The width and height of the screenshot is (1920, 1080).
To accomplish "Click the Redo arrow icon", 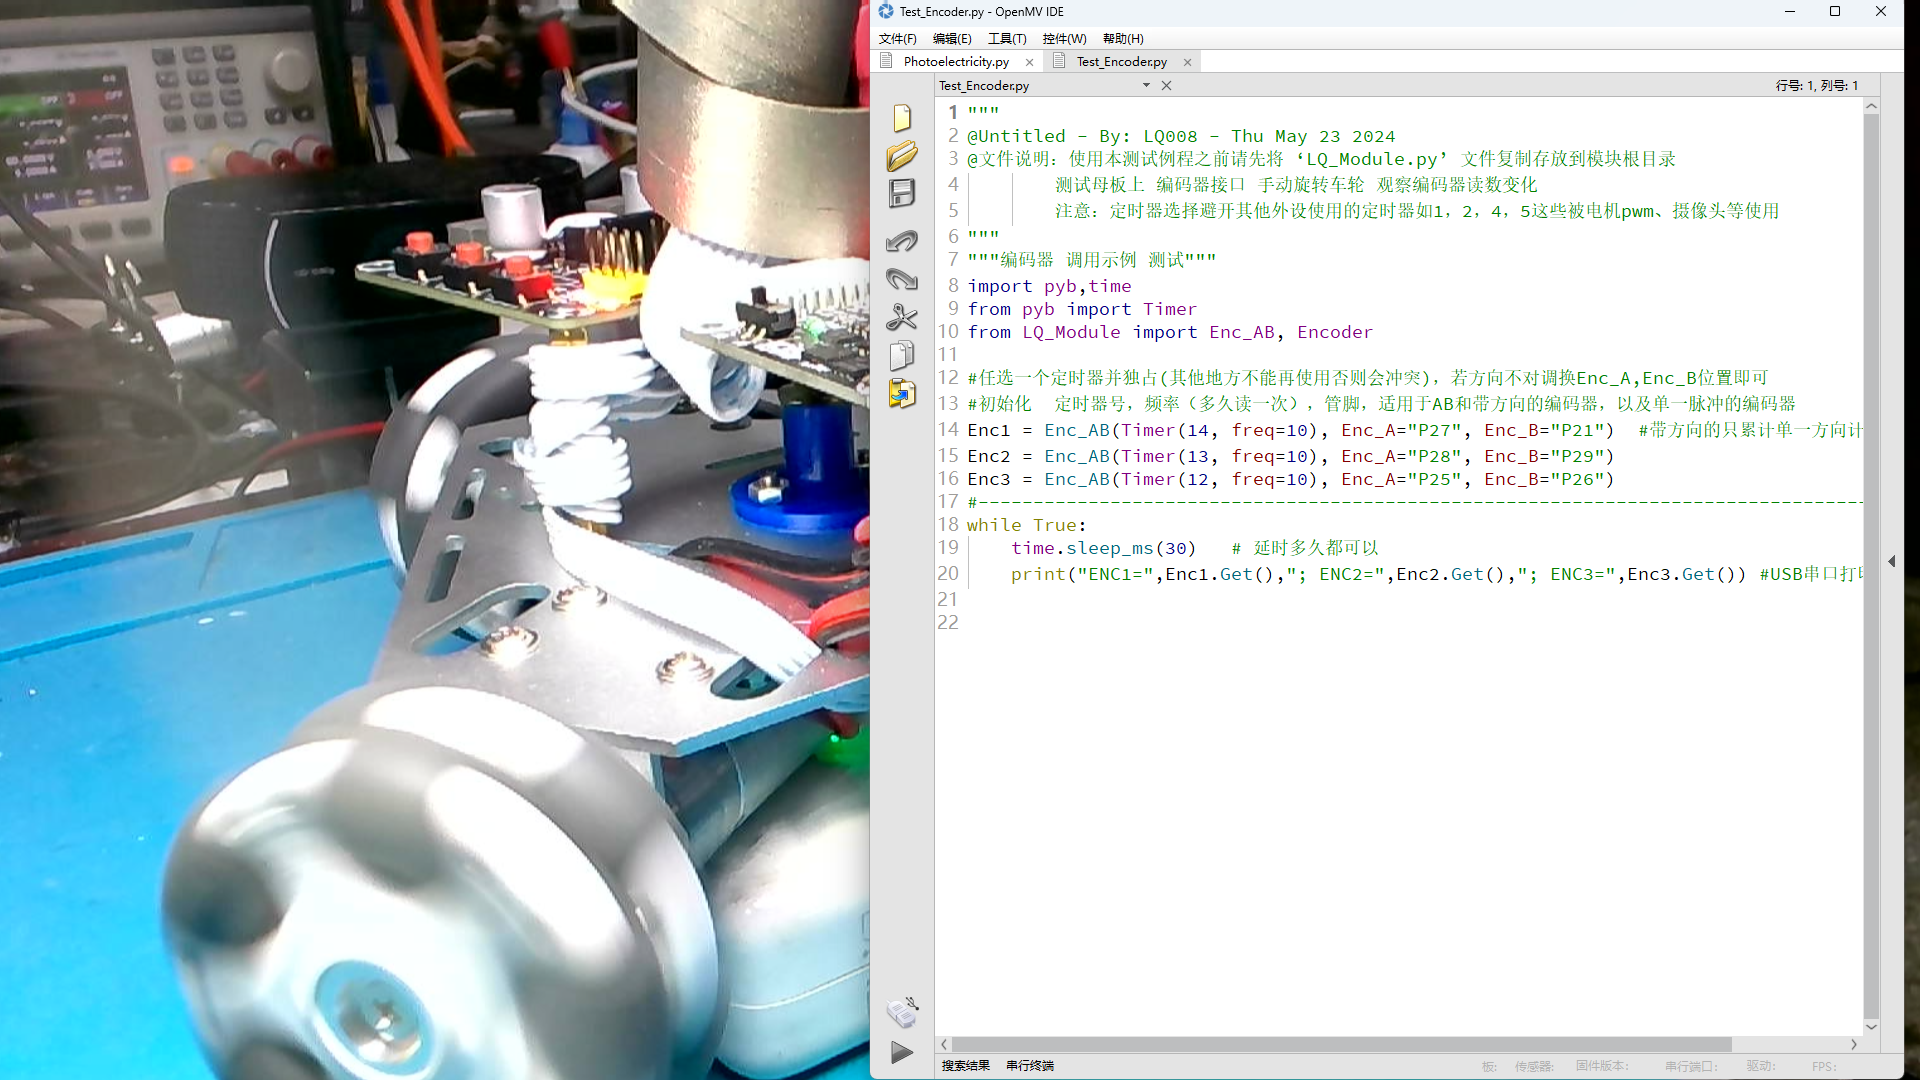I will [x=902, y=279].
